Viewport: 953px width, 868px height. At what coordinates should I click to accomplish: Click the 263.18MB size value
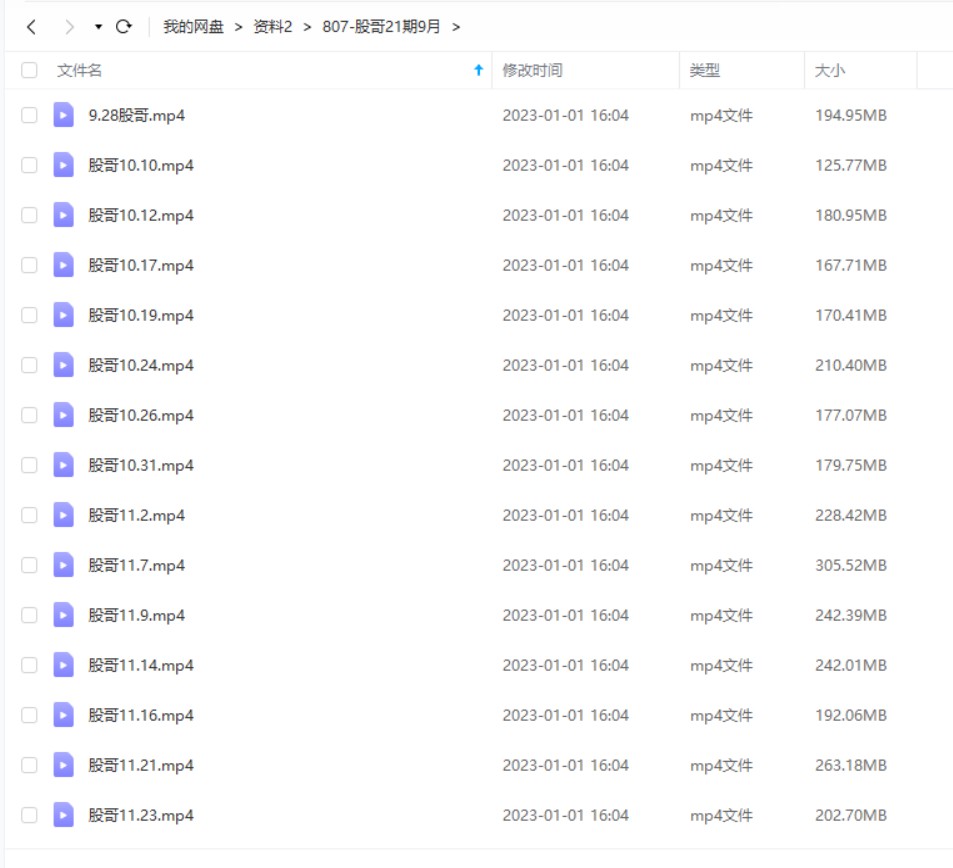(851, 765)
